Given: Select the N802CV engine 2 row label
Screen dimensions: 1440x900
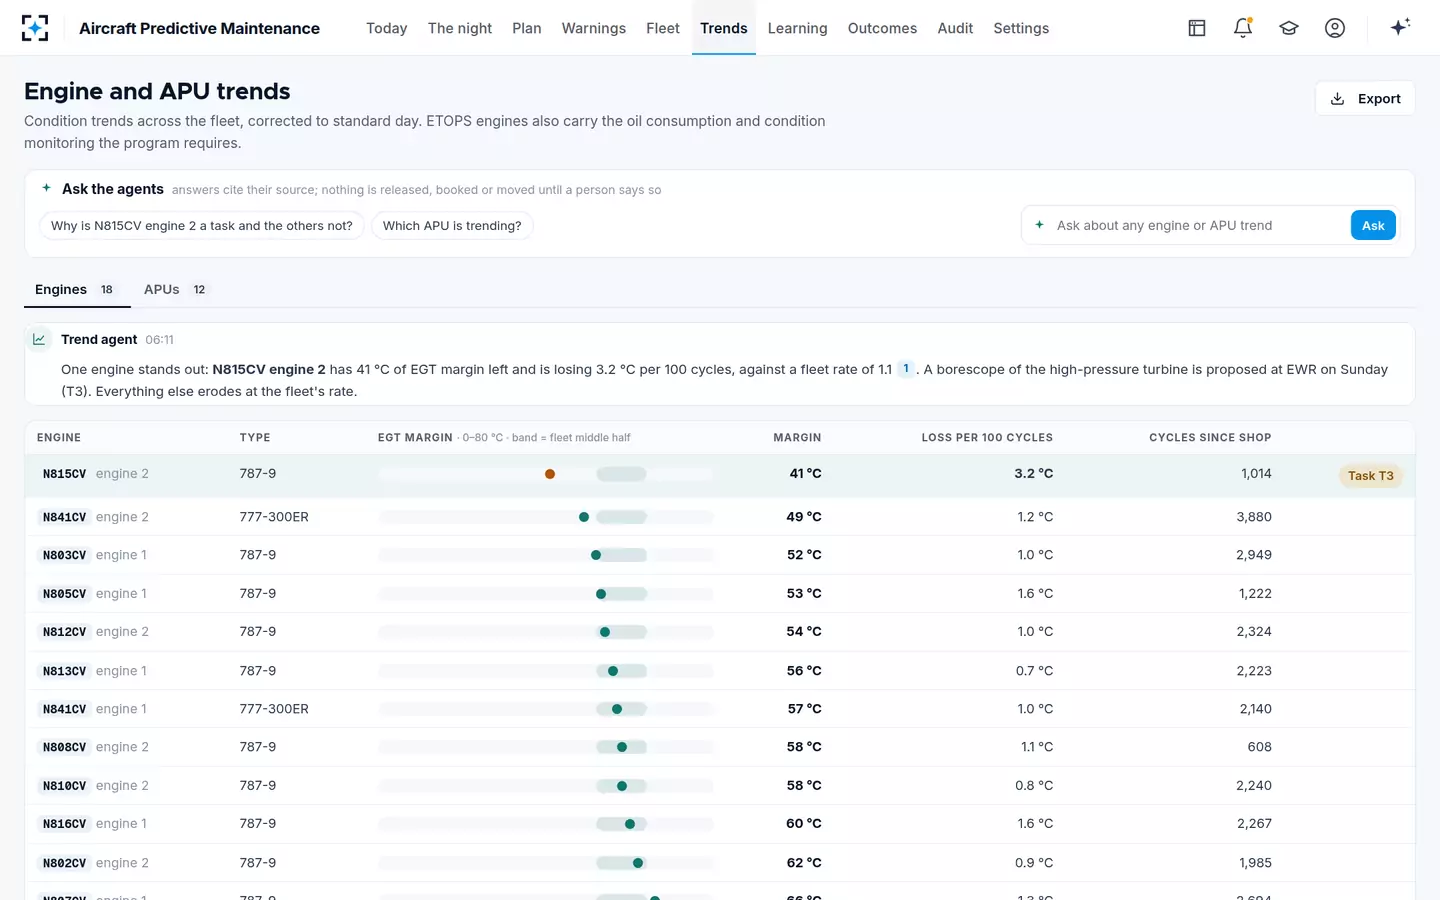Looking at the screenshot, I should pyautogui.click(x=93, y=863).
